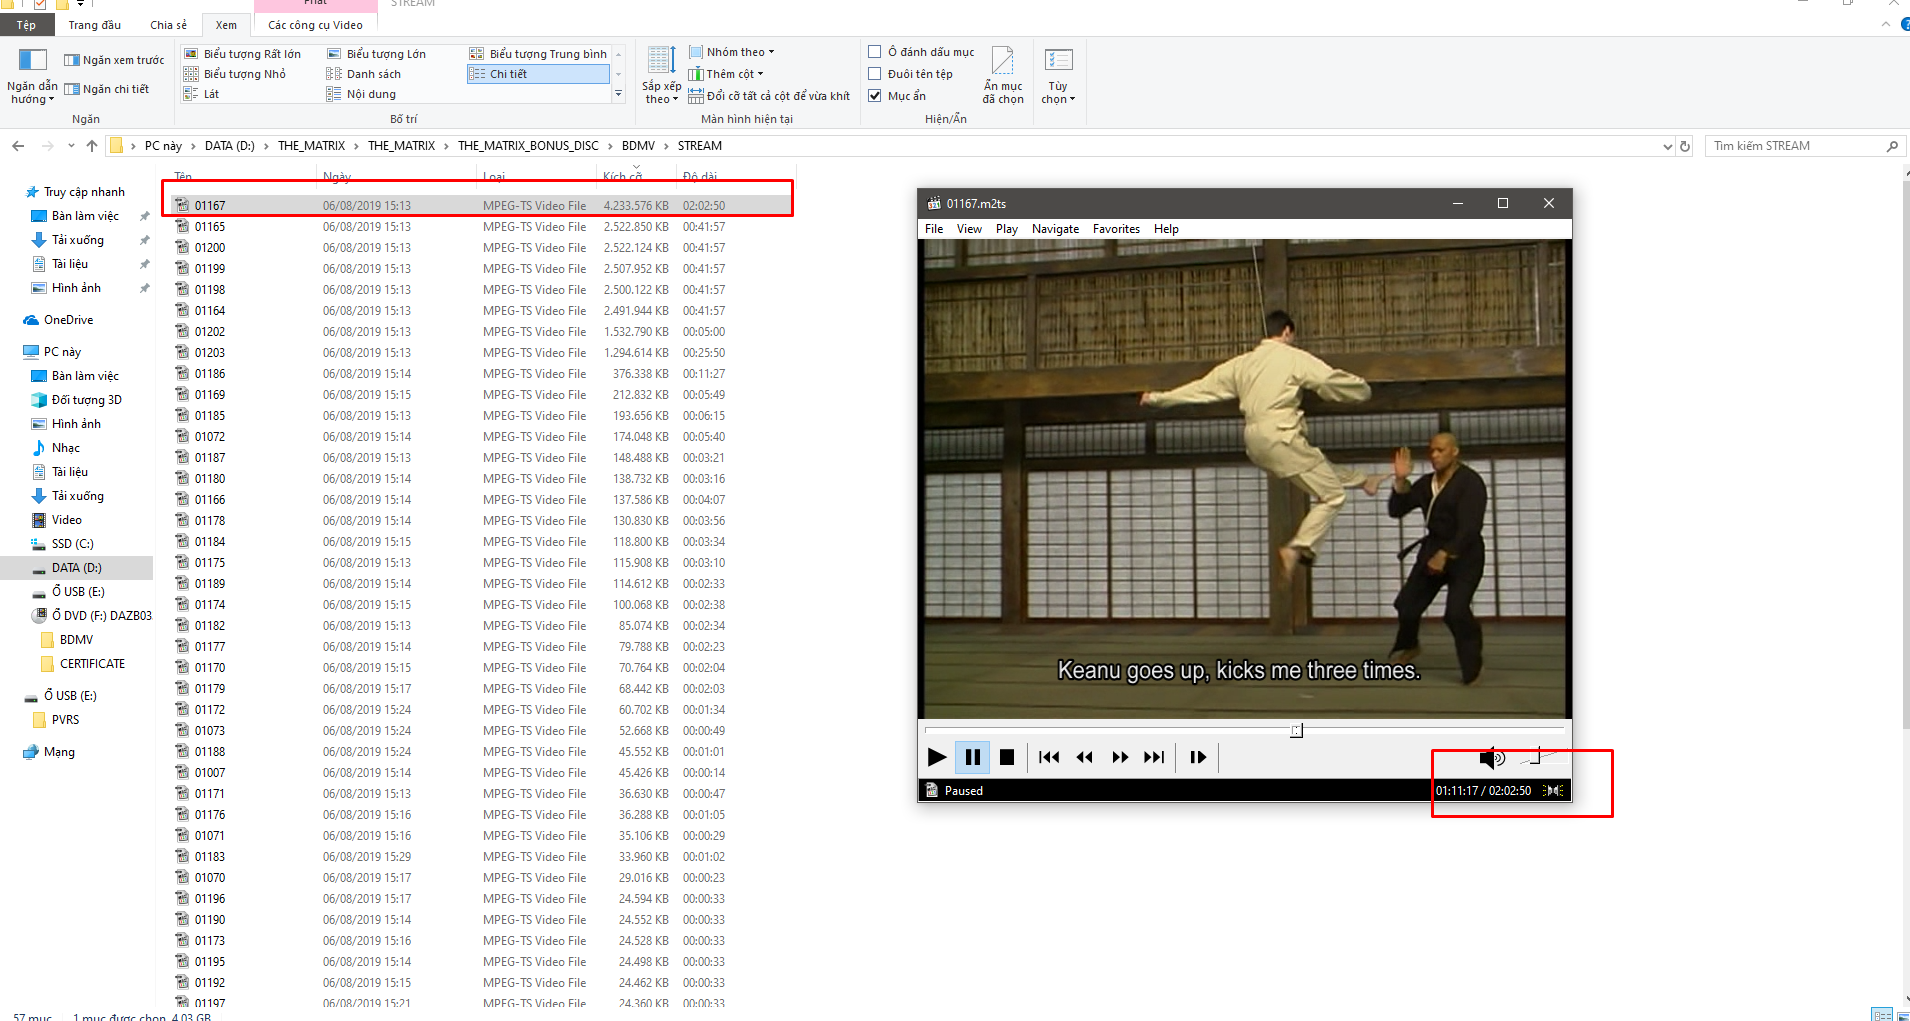Select Nội dung layout option
Screen dimensions: 1910x1021
click(362, 94)
